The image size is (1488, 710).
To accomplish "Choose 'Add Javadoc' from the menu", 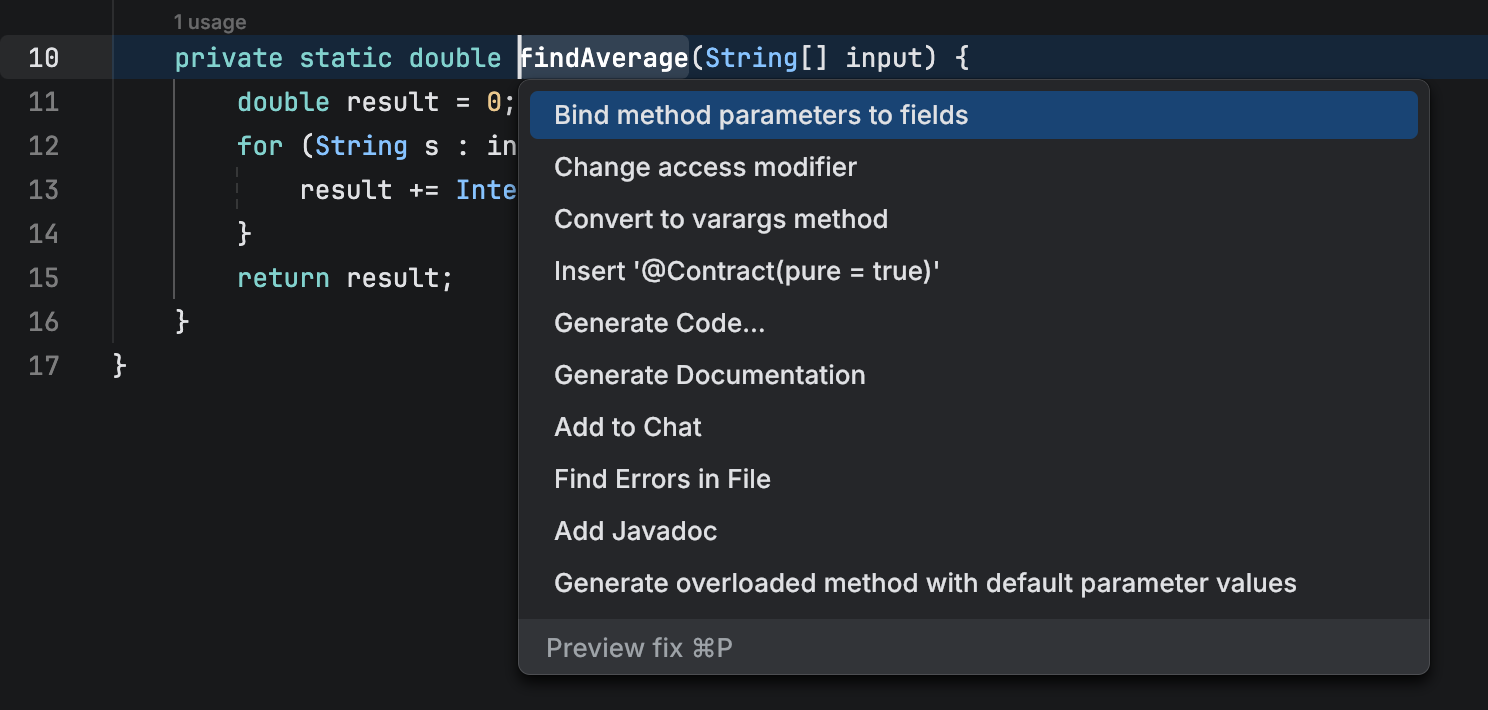I will coord(635,531).
